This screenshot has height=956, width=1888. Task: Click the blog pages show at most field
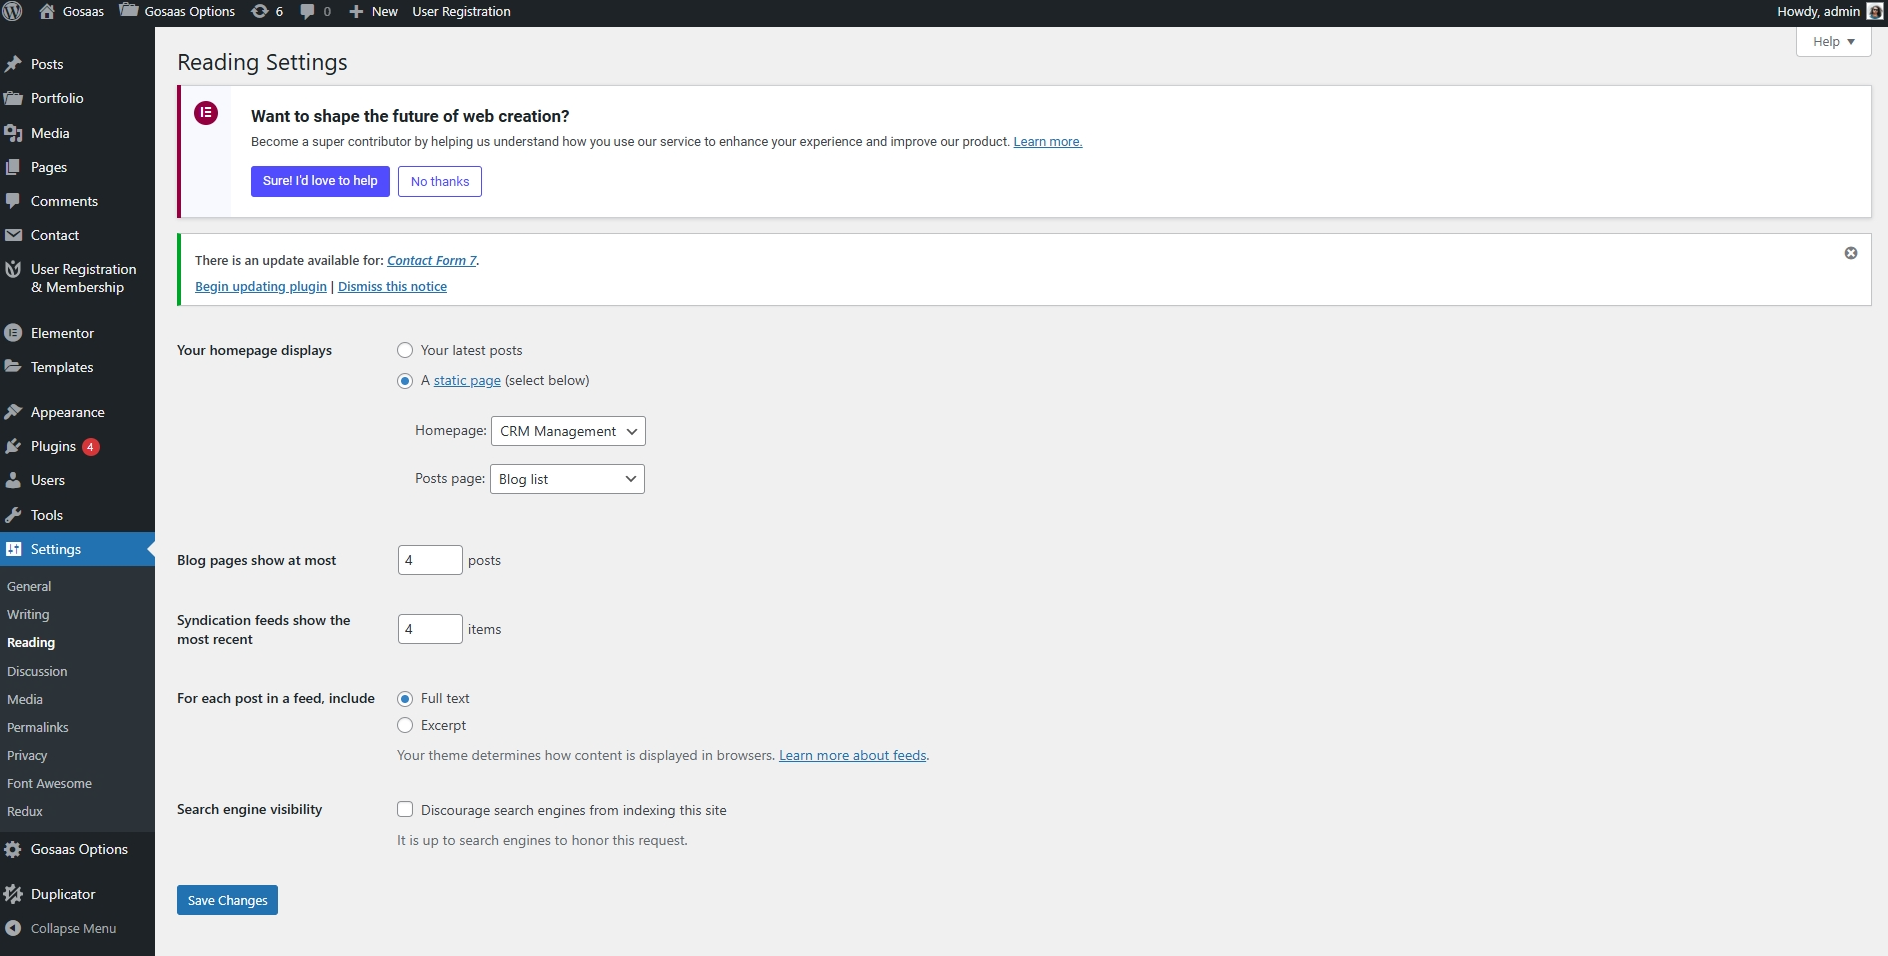pos(430,560)
